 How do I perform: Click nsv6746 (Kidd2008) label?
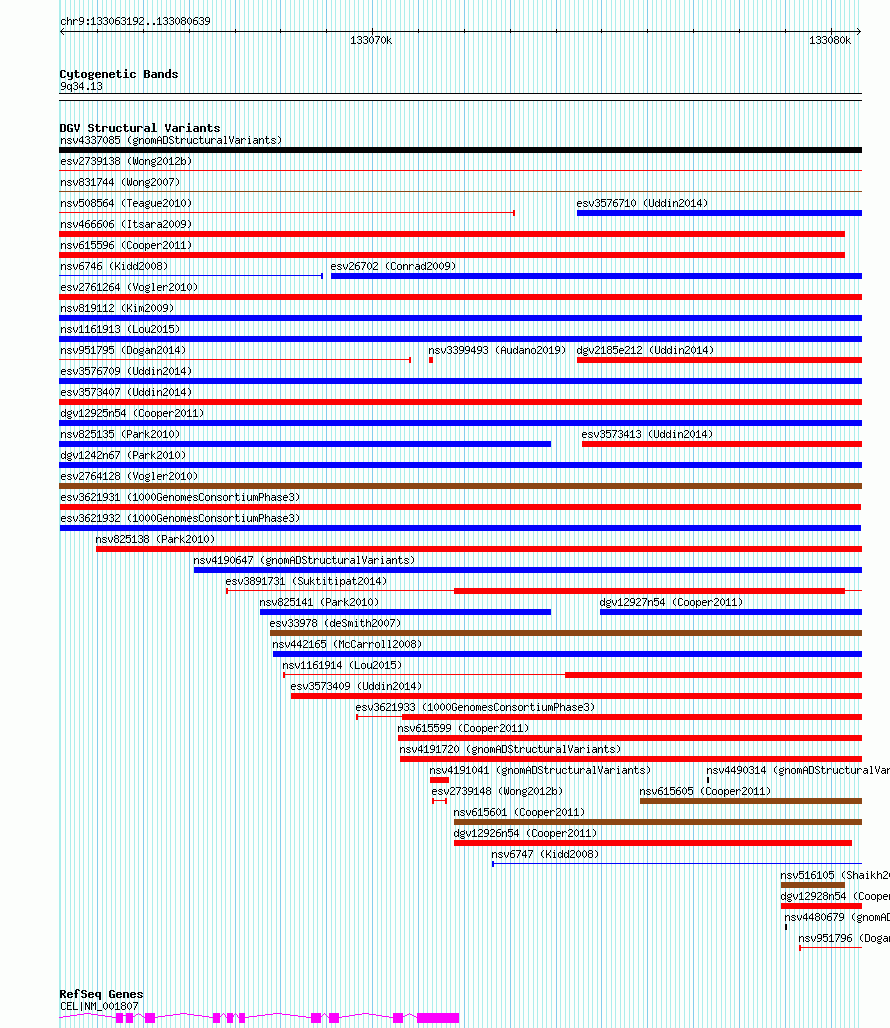click(x=114, y=266)
